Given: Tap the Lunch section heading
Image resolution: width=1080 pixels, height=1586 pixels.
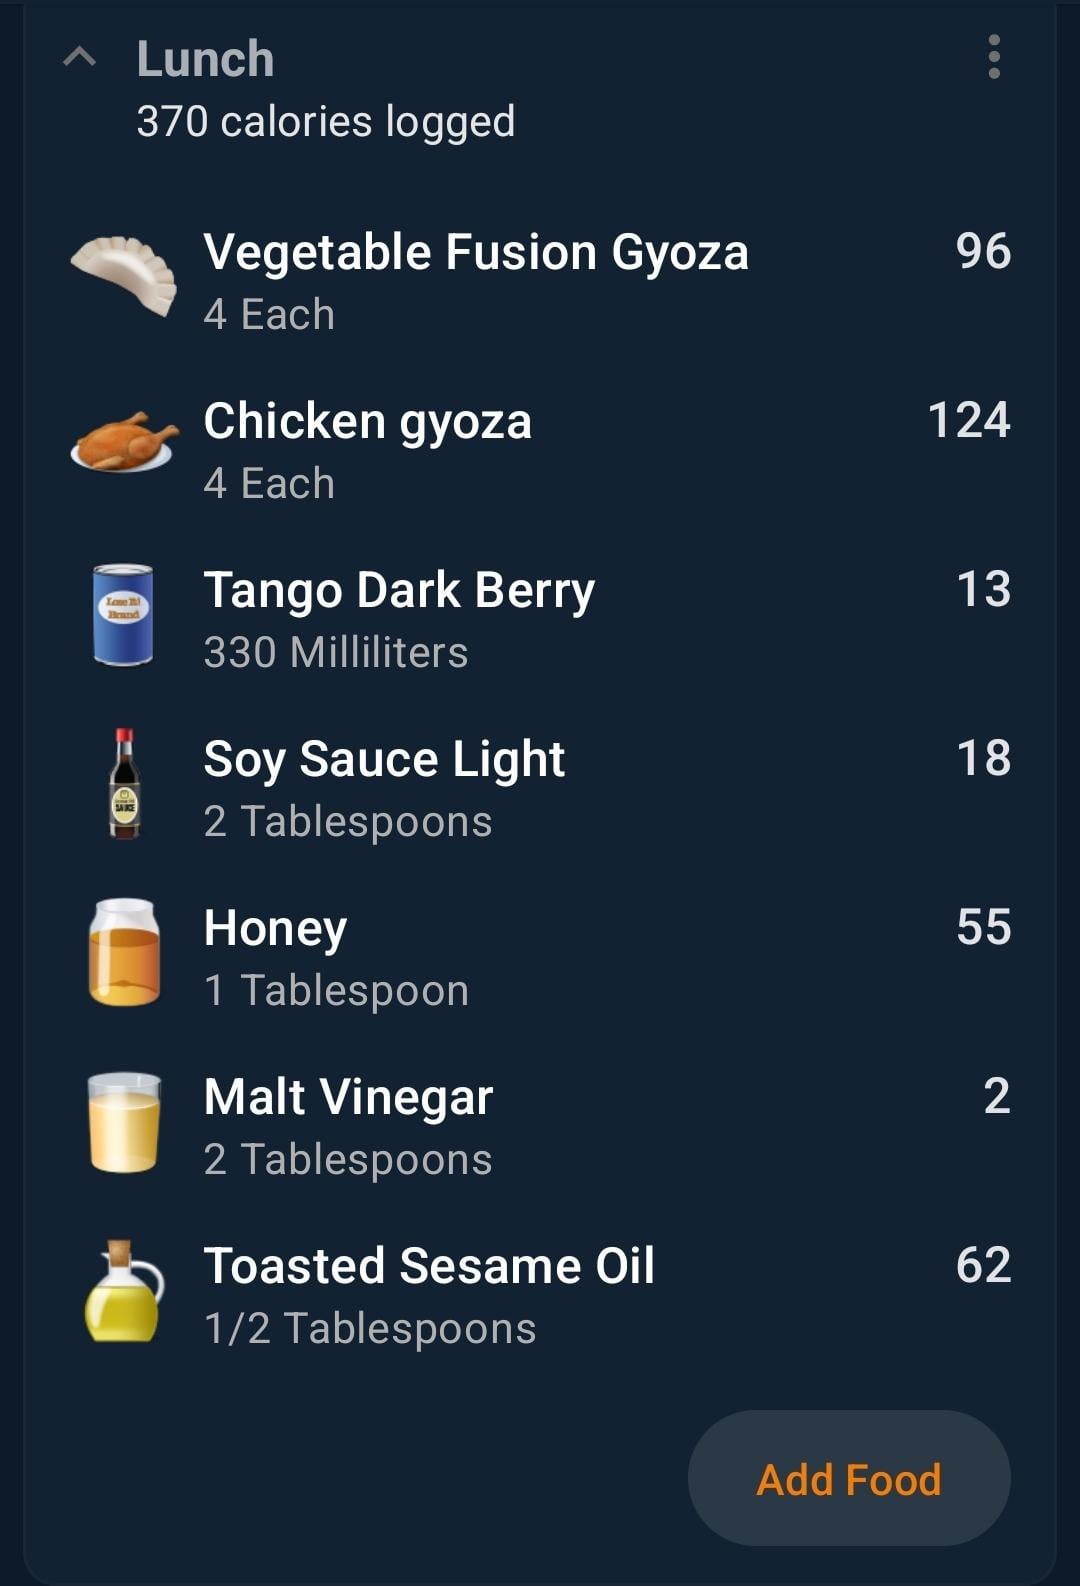Looking at the screenshot, I should (x=205, y=58).
